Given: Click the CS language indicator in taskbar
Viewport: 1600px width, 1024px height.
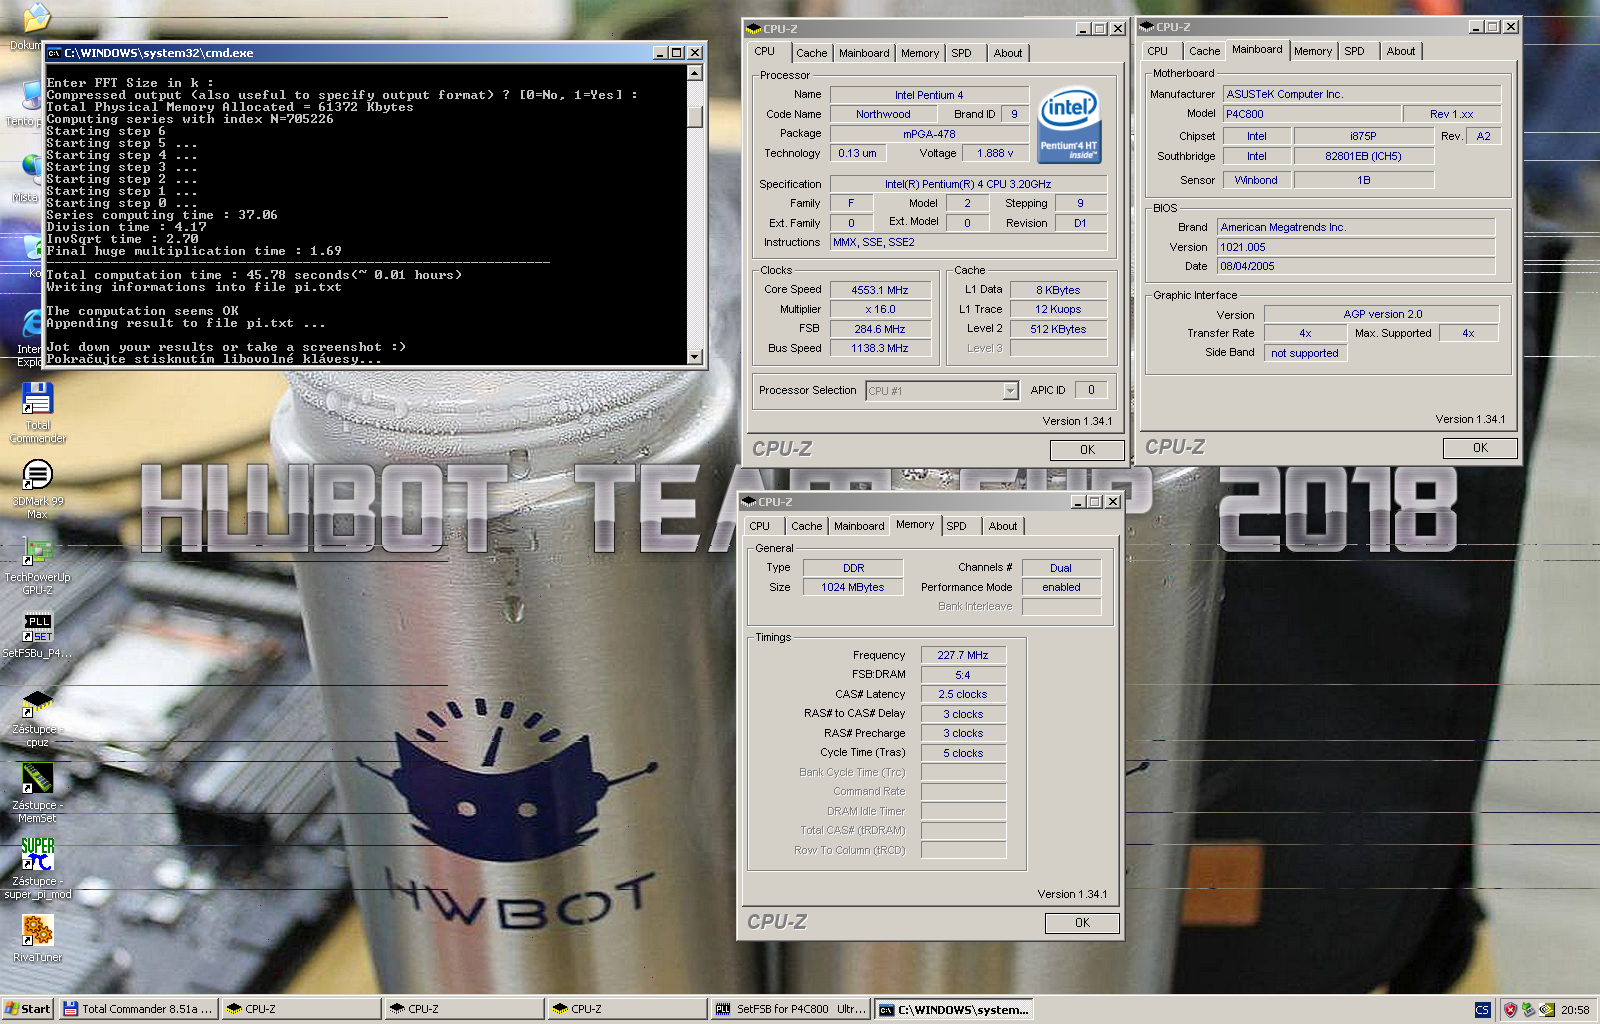Looking at the screenshot, I should point(1482,1010).
